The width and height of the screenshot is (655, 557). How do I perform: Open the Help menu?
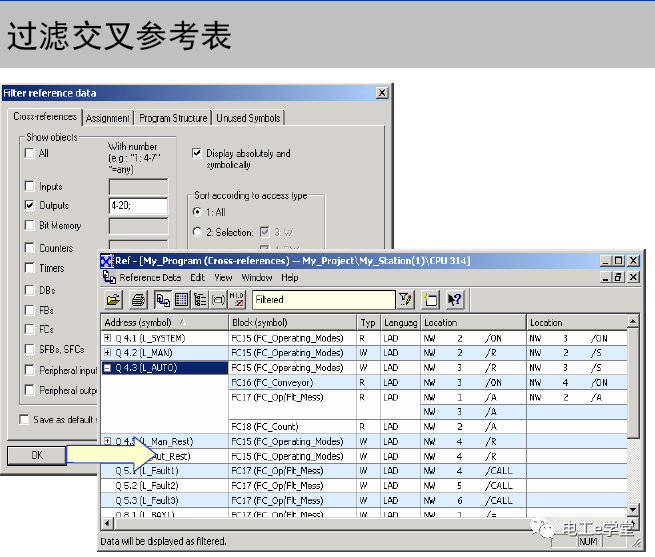click(289, 278)
